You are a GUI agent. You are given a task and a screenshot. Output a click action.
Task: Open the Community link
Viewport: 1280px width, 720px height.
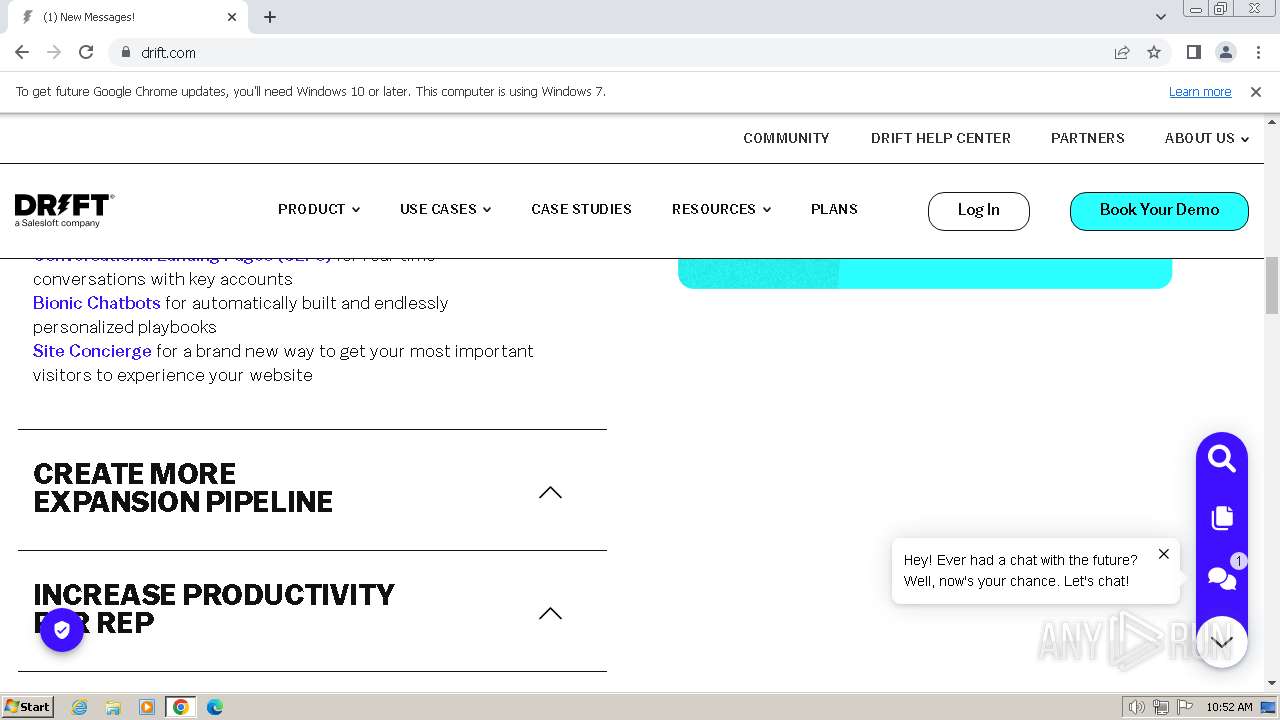click(786, 138)
